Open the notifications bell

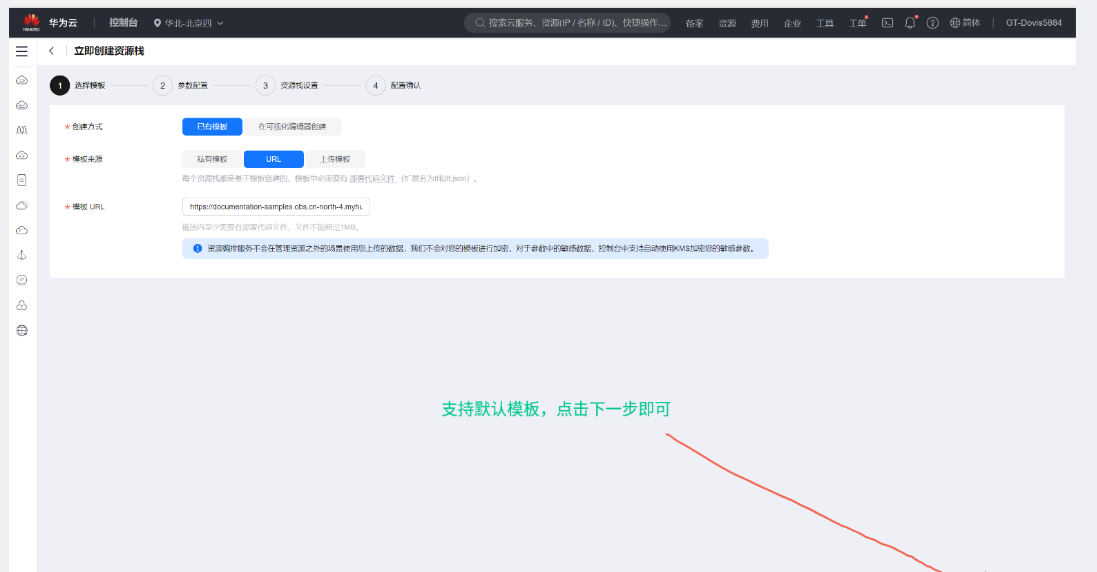pos(910,23)
